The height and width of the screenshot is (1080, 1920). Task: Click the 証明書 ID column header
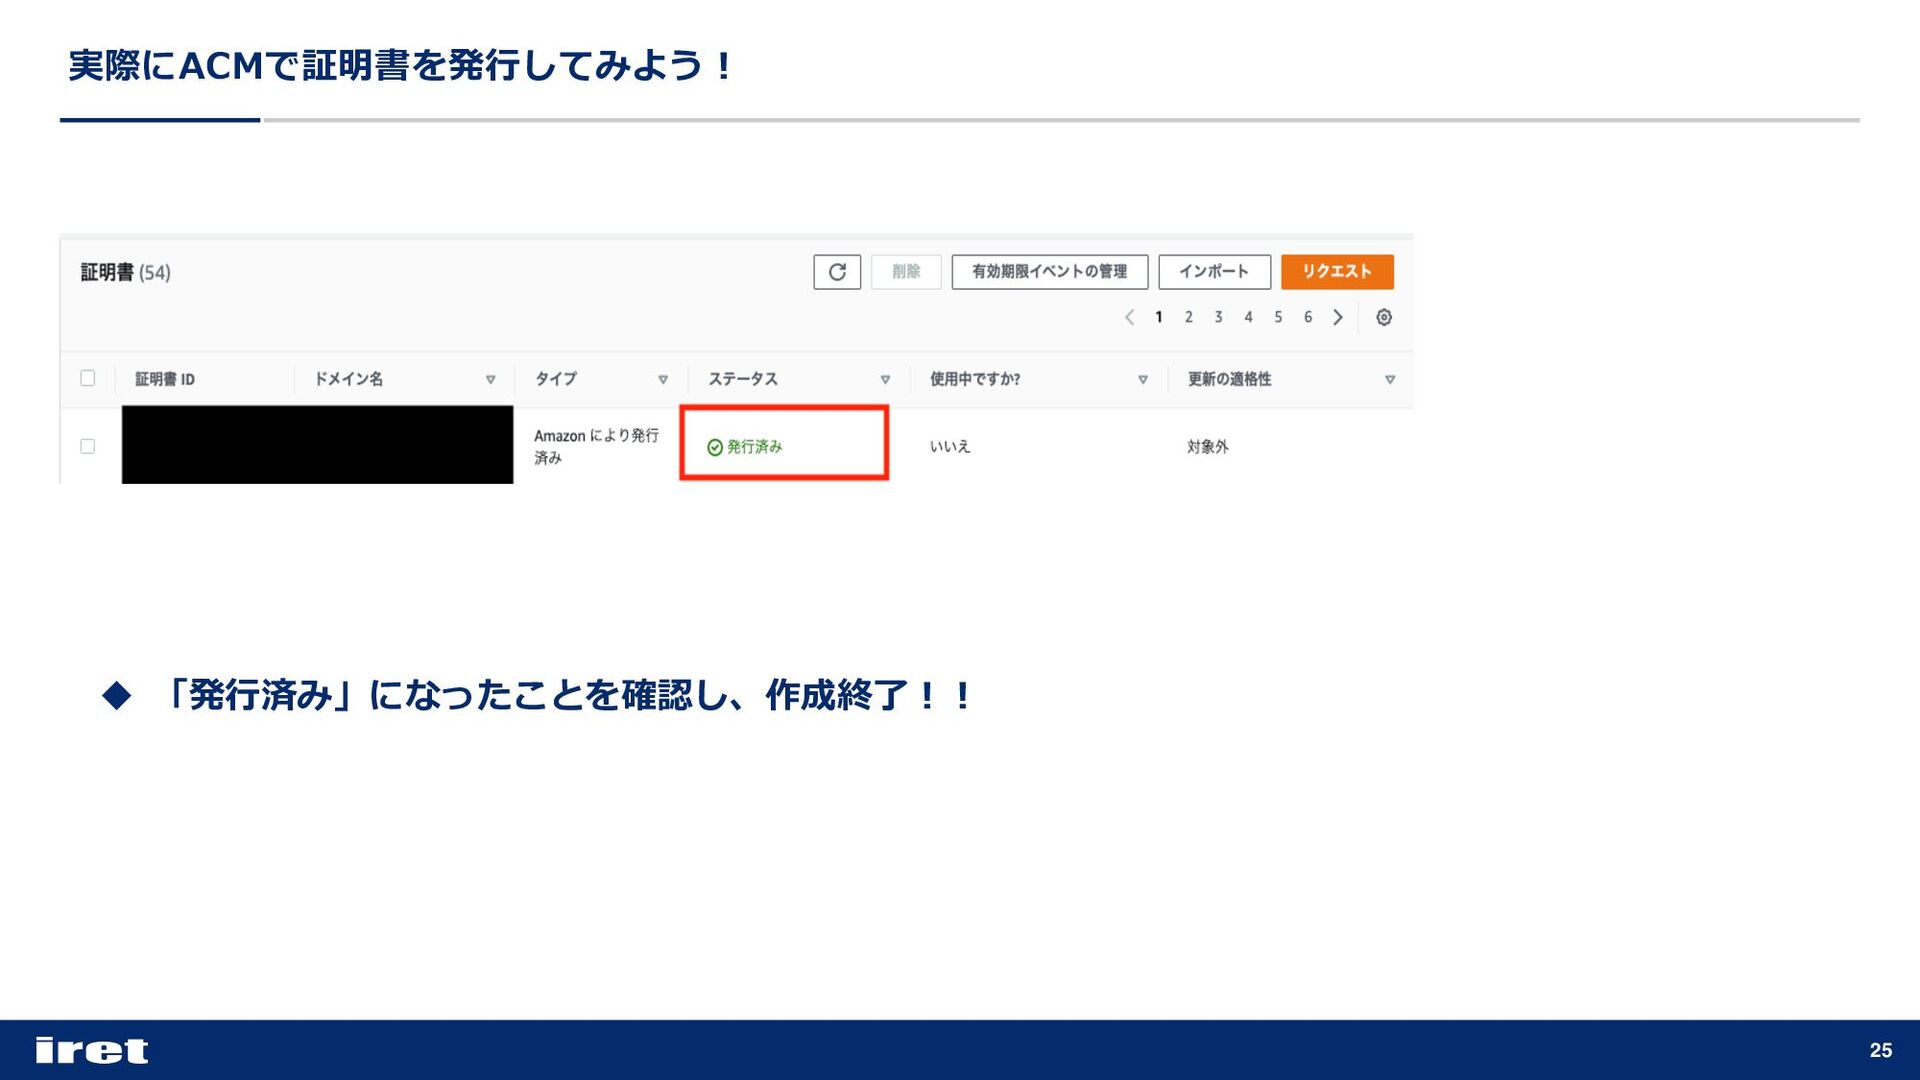pos(165,379)
